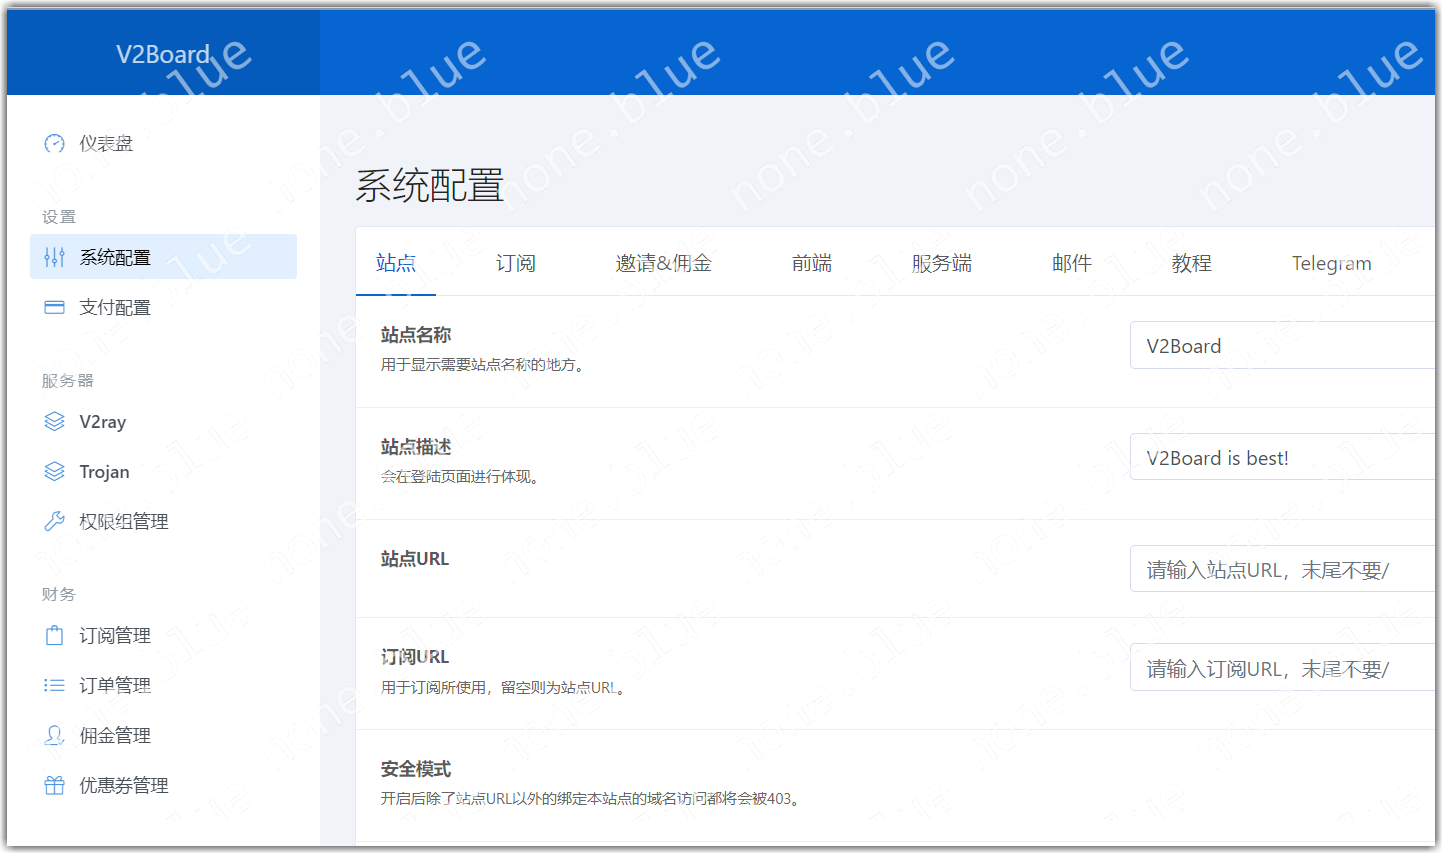The height and width of the screenshot is (854, 1443).
Task: Switch to the 订阅 tab
Action: 516,264
